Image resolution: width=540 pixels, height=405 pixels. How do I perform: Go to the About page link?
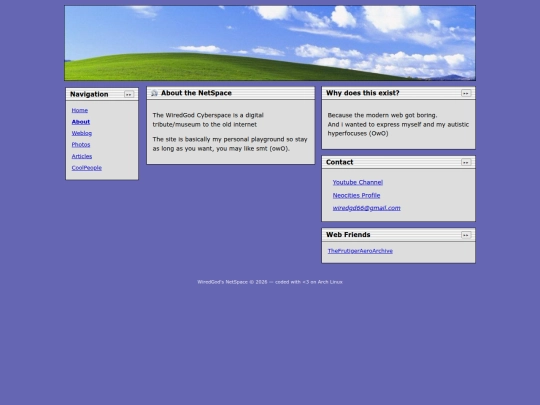[x=81, y=122]
